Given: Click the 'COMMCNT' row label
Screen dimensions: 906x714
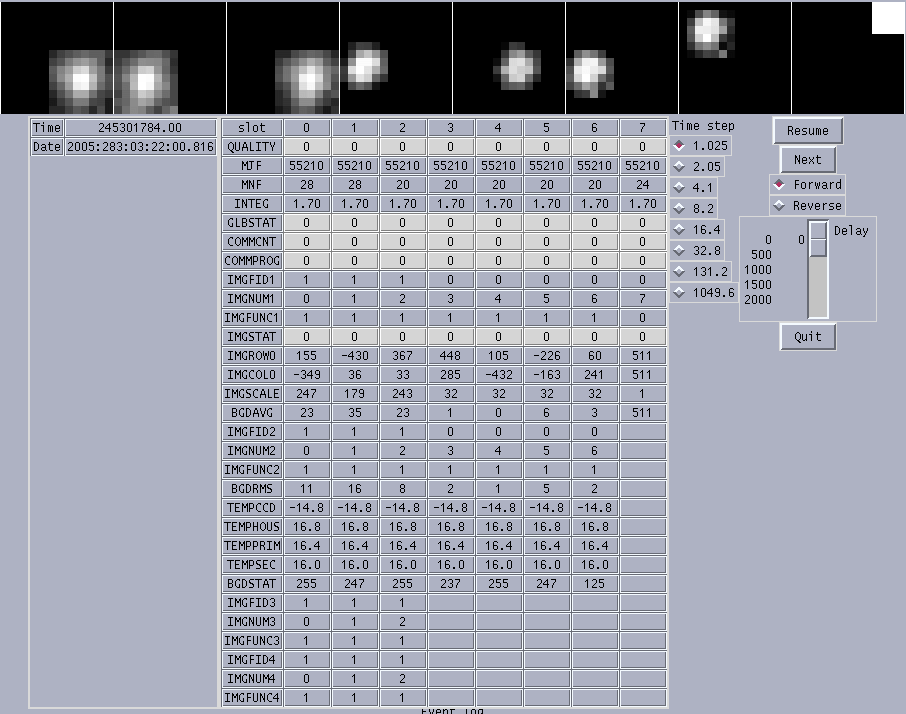Looking at the screenshot, I should (252, 242).
